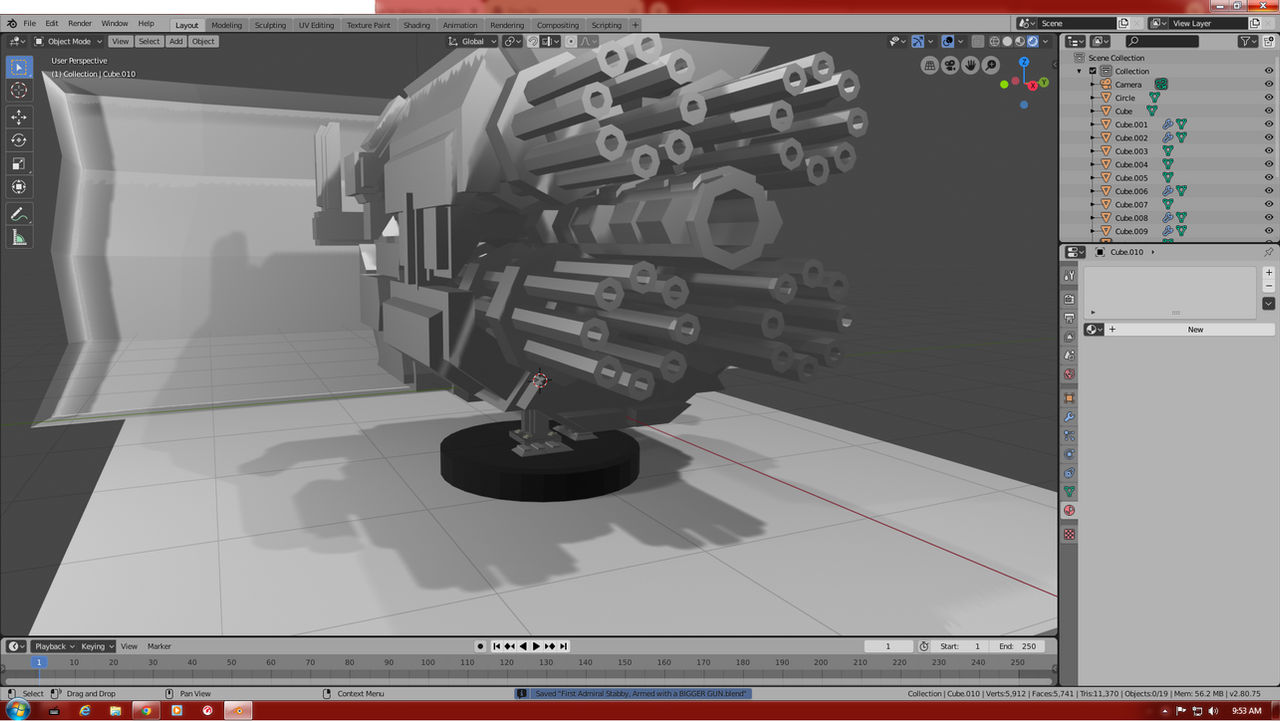Select the Measure tool

(x=19, y=237)
